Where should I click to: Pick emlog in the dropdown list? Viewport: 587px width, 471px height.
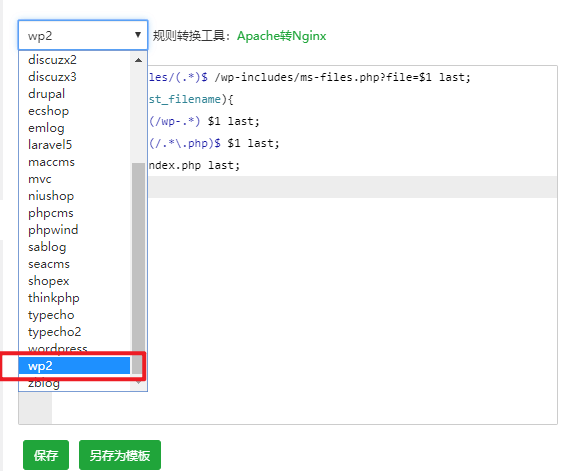(75, 128)
